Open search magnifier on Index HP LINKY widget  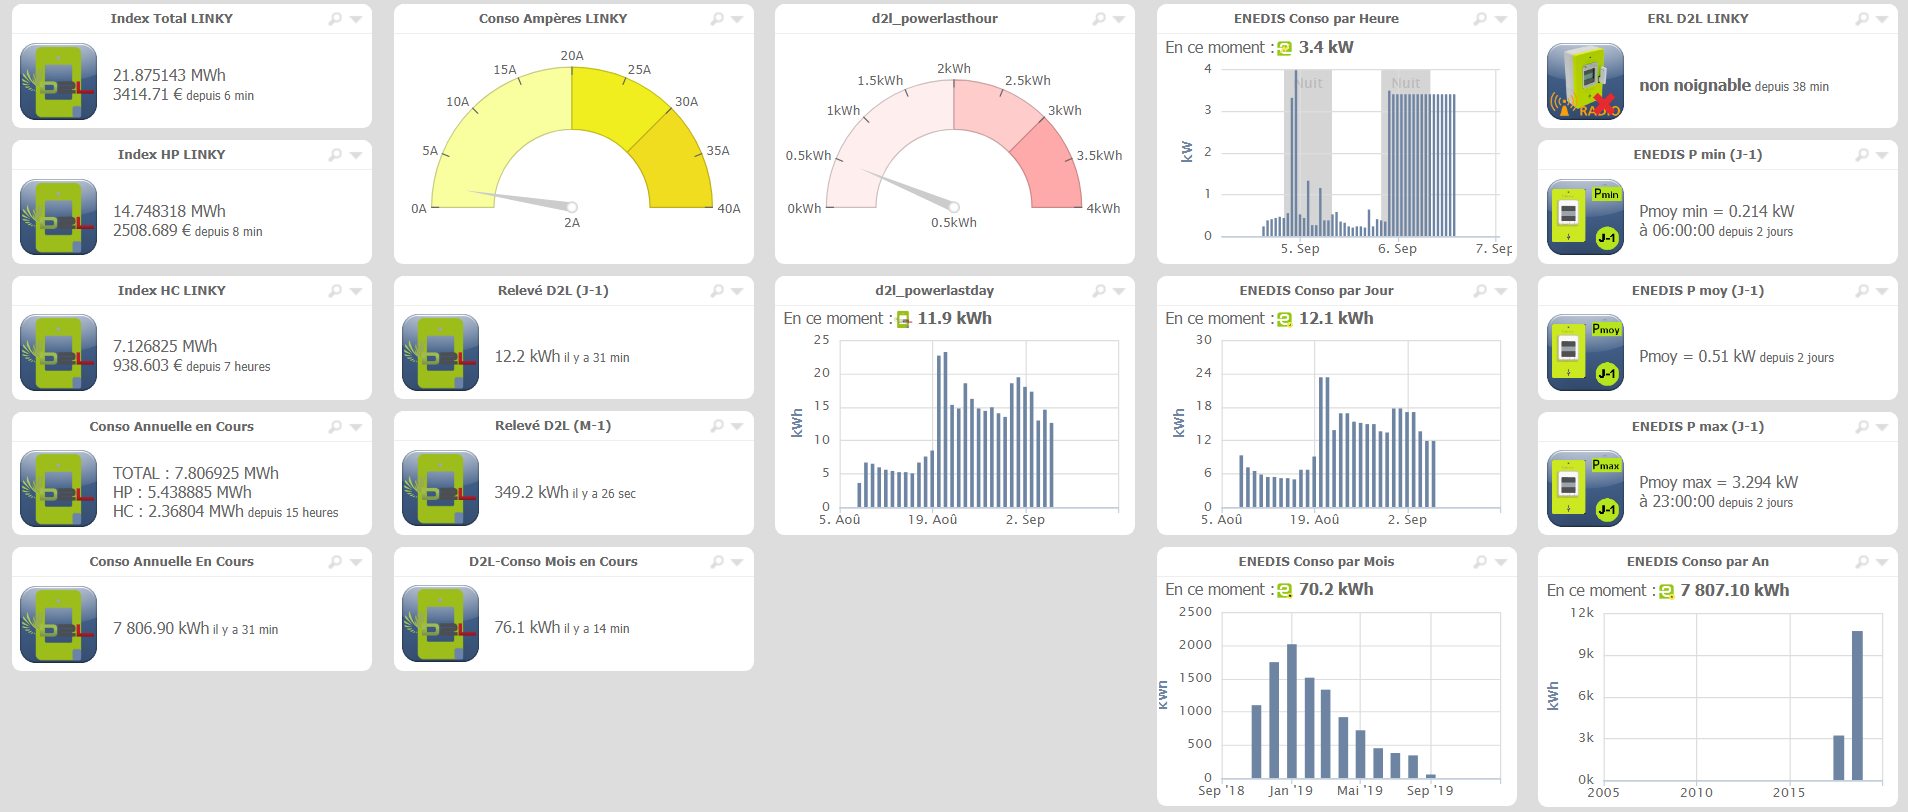(335, 155)
